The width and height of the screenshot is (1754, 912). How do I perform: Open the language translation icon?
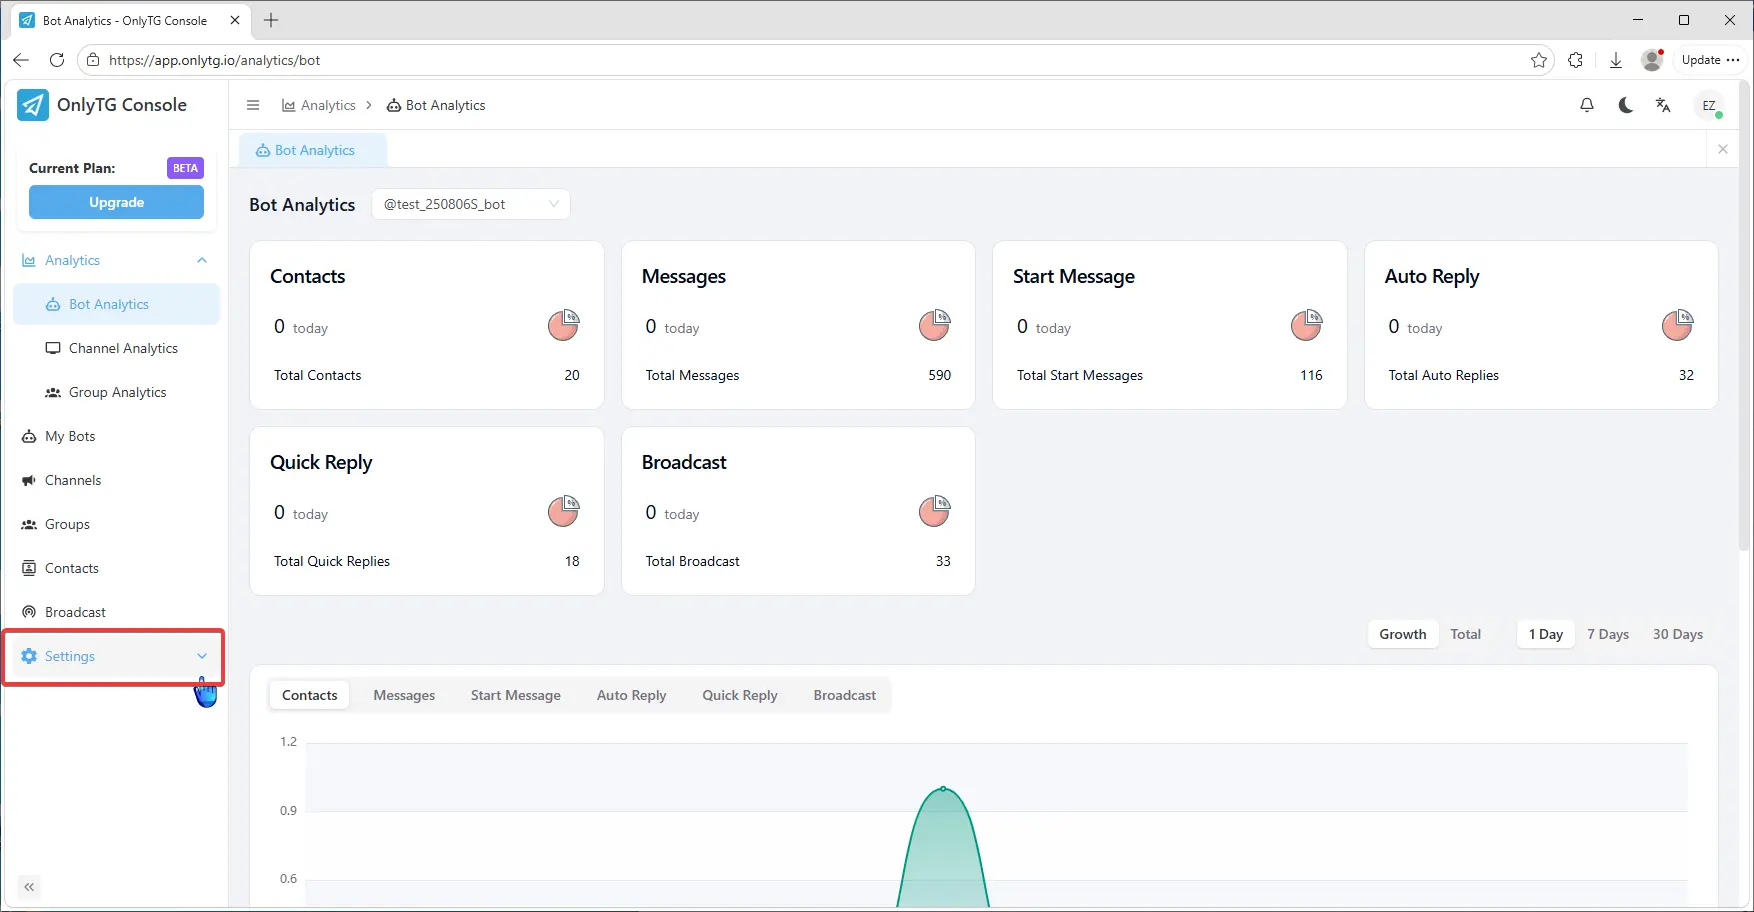pos(1663,105)
